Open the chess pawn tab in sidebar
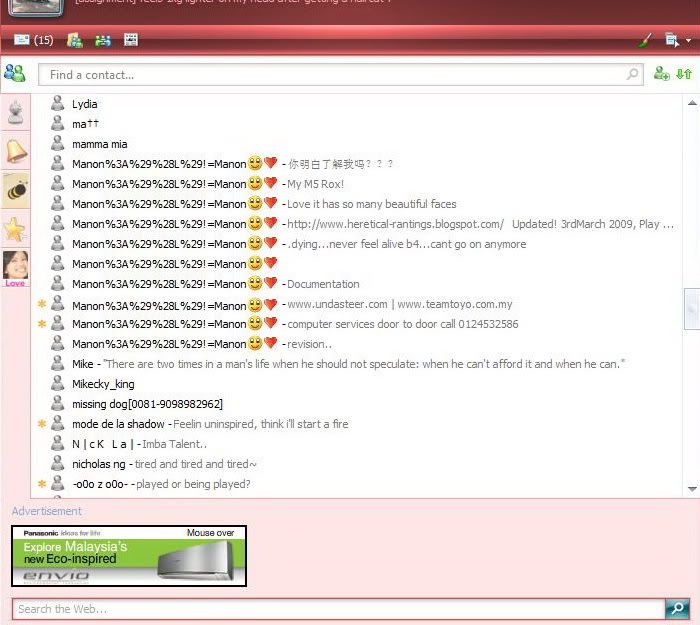This screenshot has height=625, width=700. click(16, 112)
